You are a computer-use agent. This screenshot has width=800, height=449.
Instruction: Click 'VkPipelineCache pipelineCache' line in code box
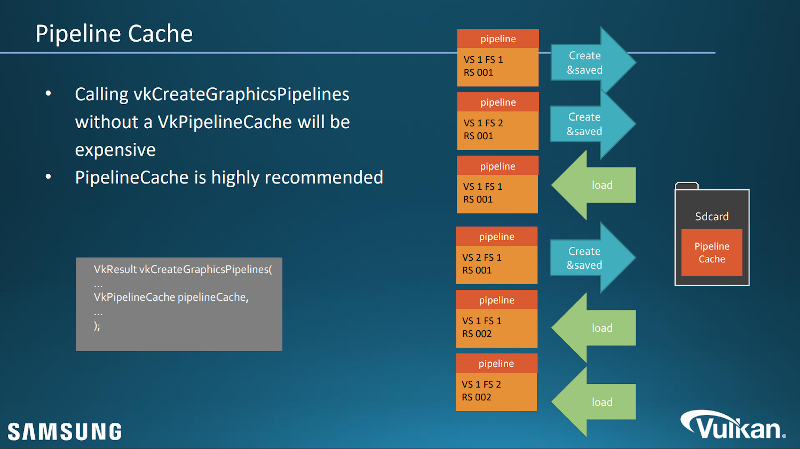tap(170, 298)
